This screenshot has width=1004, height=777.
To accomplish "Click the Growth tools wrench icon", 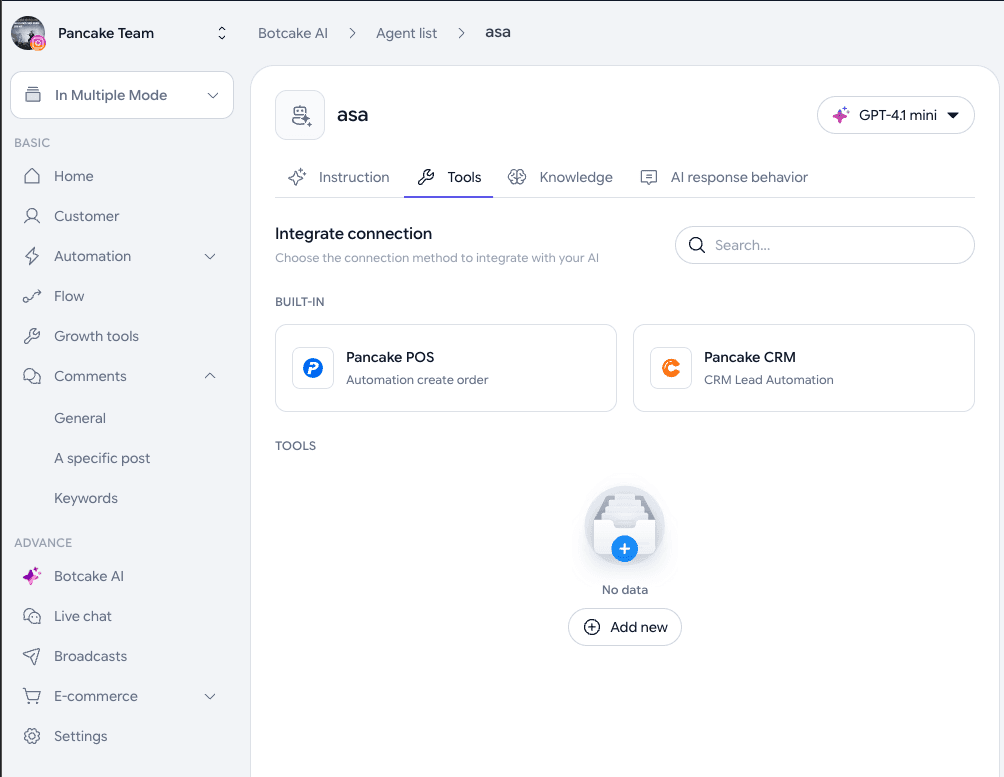I will [32, 336].
